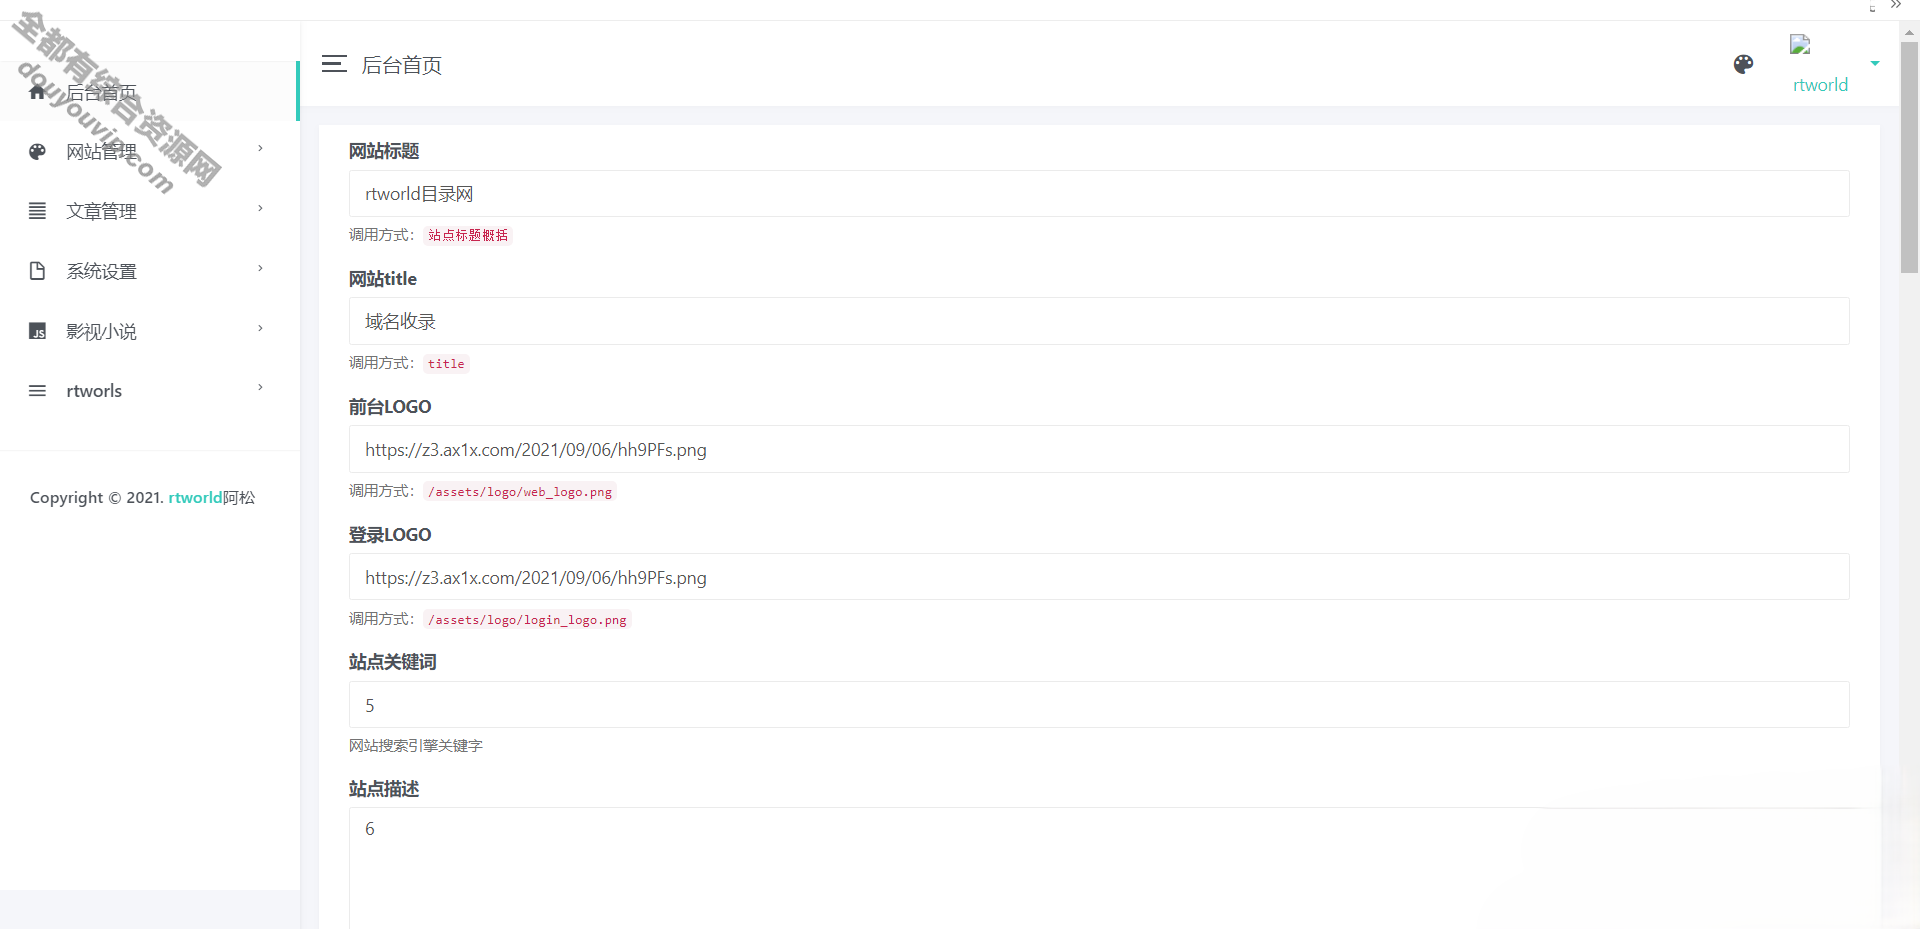This screenshot has width=1920, height=929.
Task: Open 网站管理 menu item
Action: pos(149,152)
